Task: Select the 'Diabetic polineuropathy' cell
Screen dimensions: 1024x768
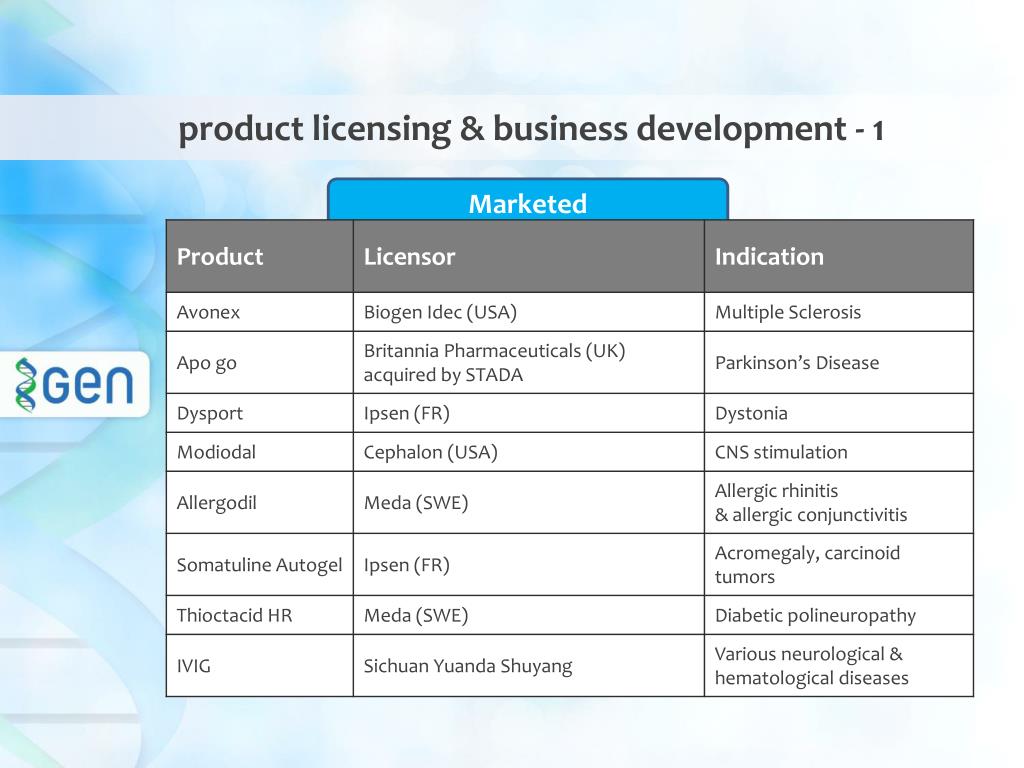Action: pos(839,615)
